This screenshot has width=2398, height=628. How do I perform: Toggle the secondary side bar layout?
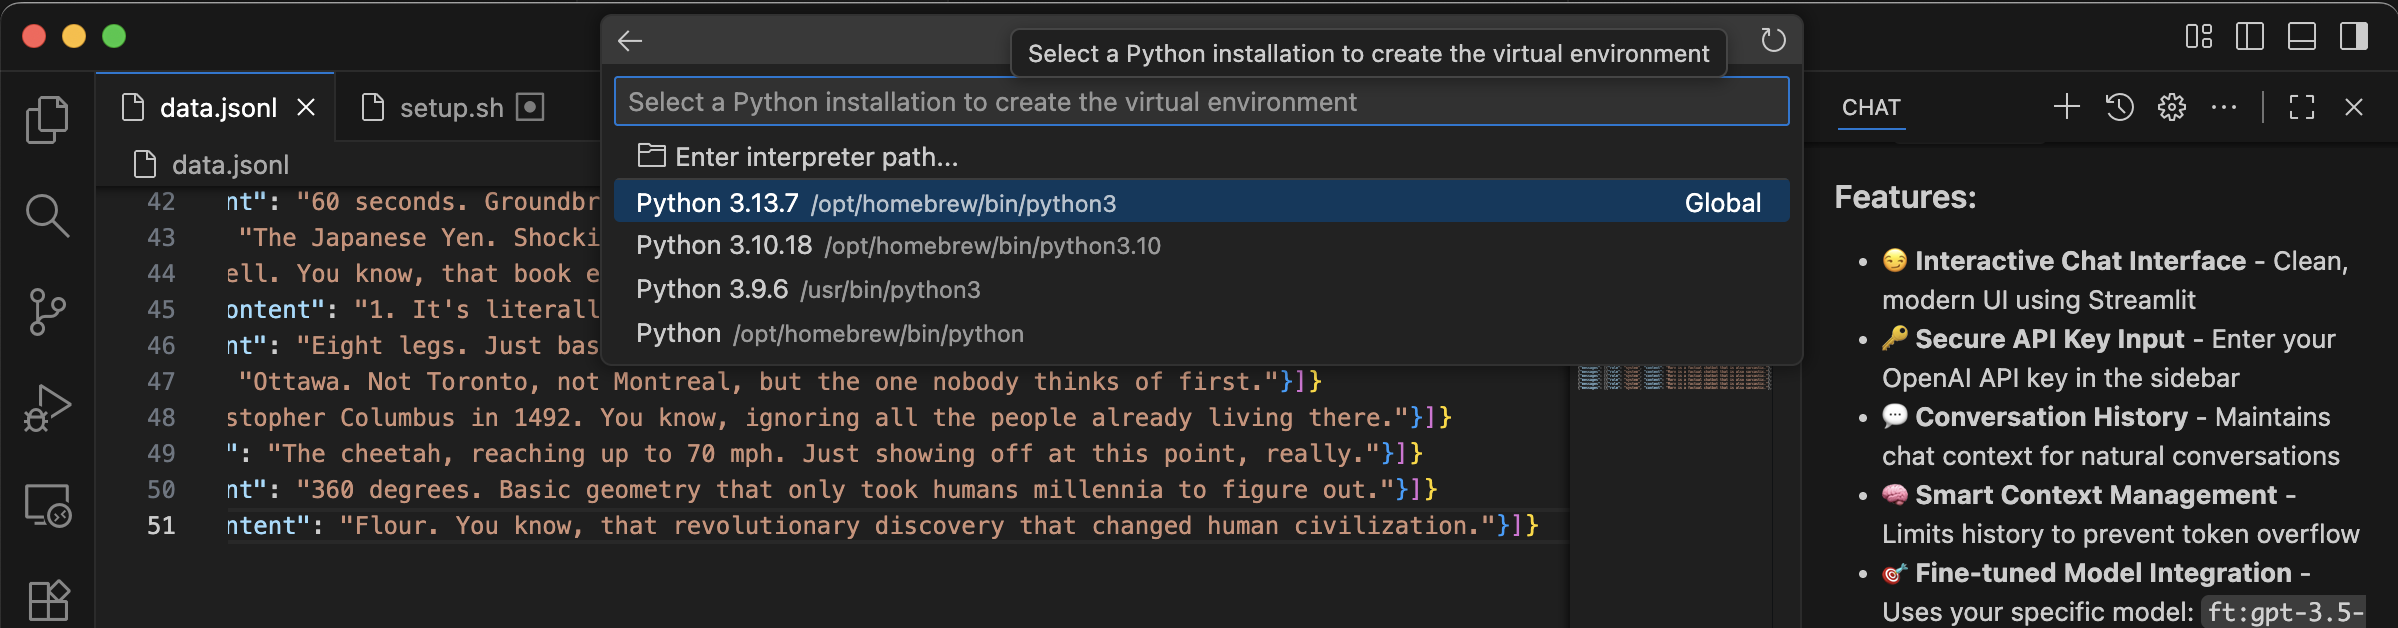coord(2353,37)
